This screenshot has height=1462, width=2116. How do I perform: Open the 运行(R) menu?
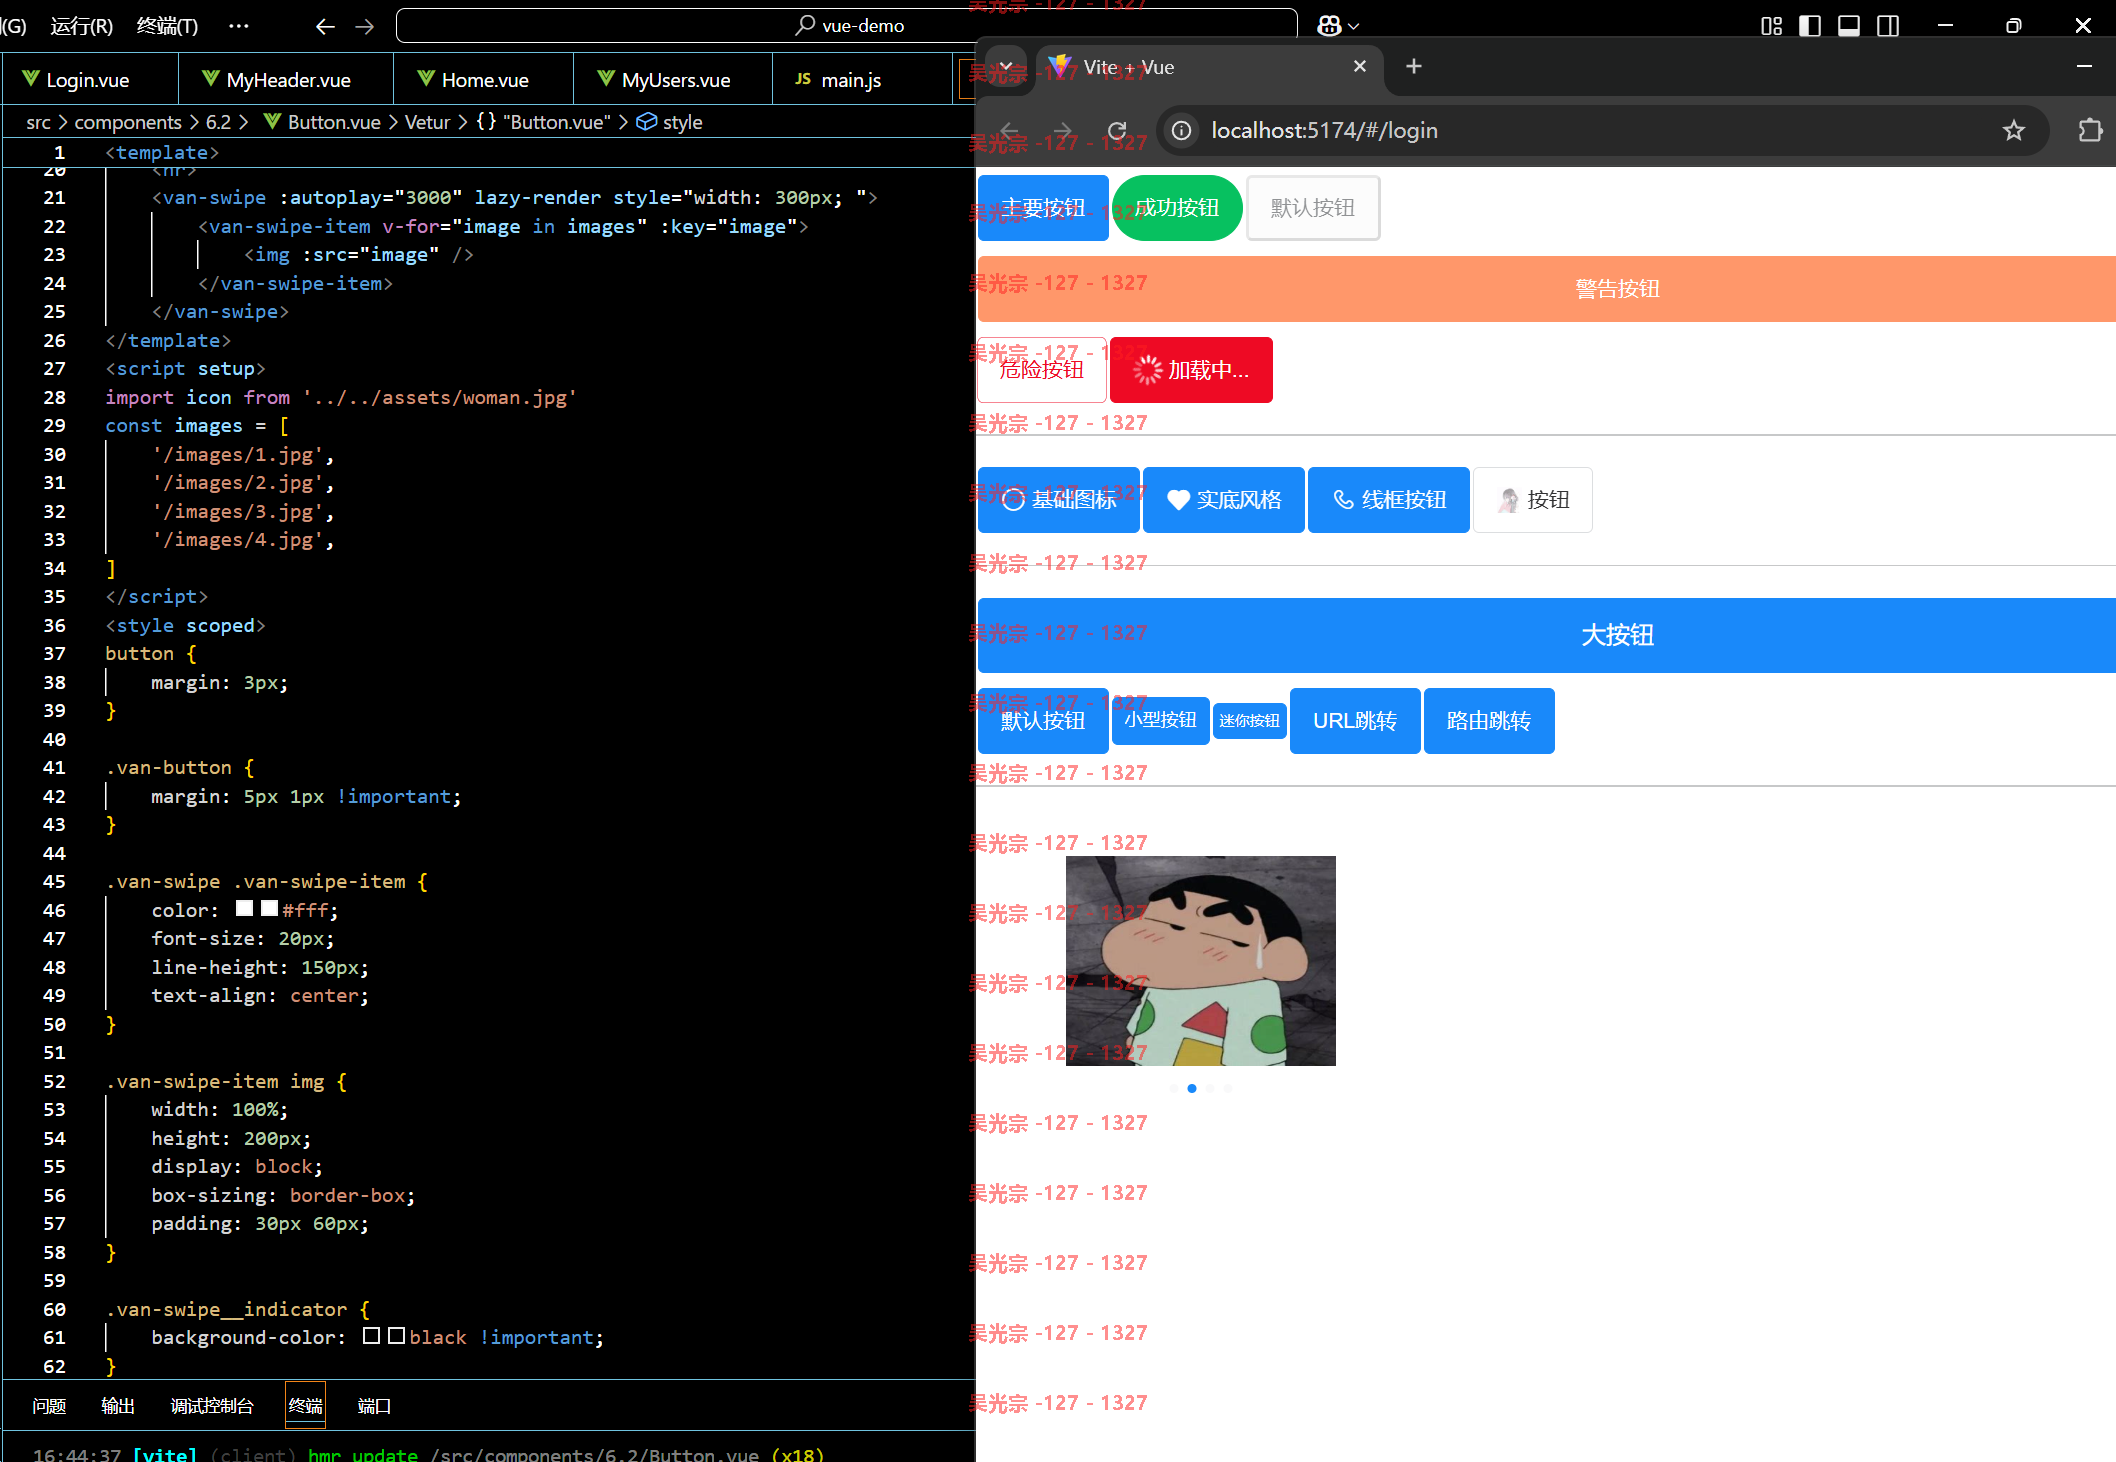[82, 25]
